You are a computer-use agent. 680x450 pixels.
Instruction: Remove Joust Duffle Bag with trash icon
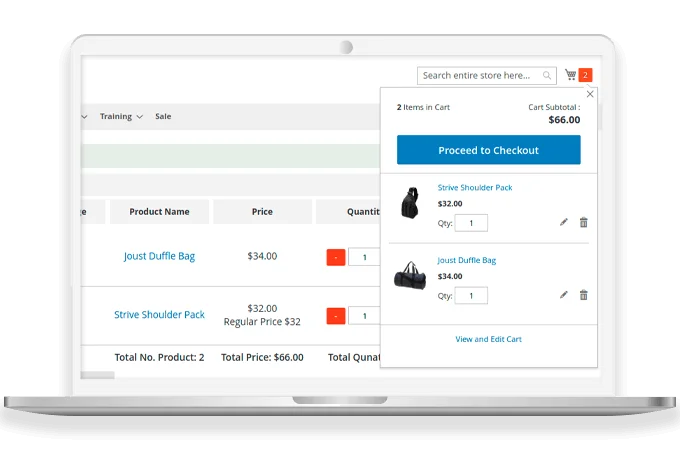click(x=584, y=295)
